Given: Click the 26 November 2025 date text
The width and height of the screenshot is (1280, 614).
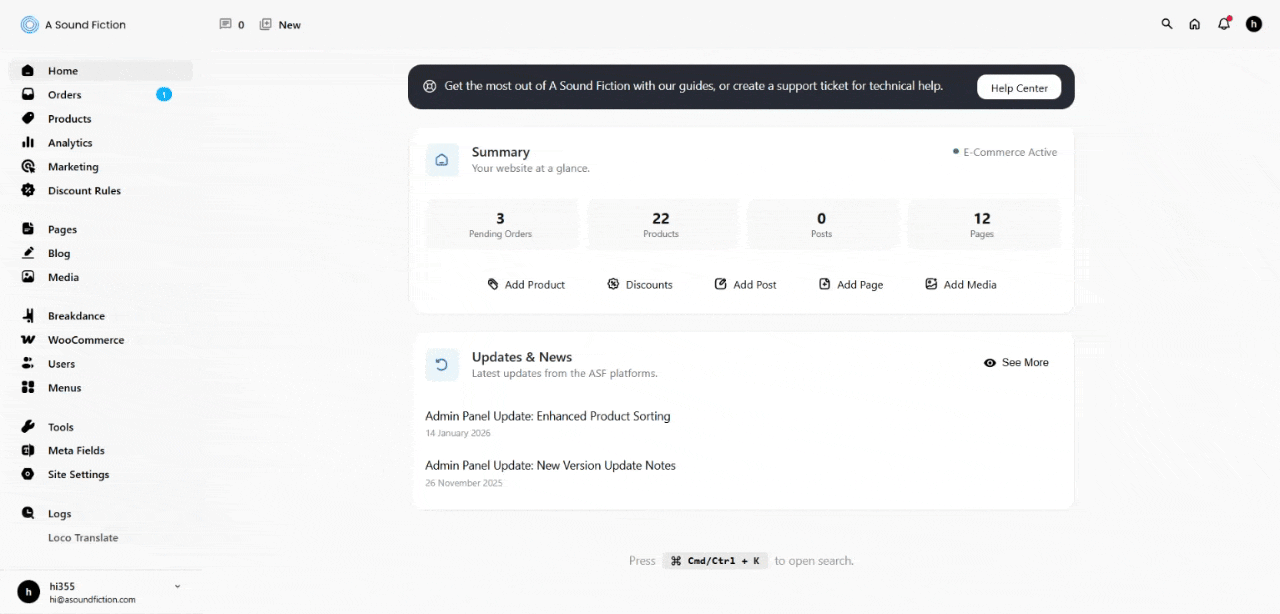Looking at the screenshot, I should click(x=464, y=483).
